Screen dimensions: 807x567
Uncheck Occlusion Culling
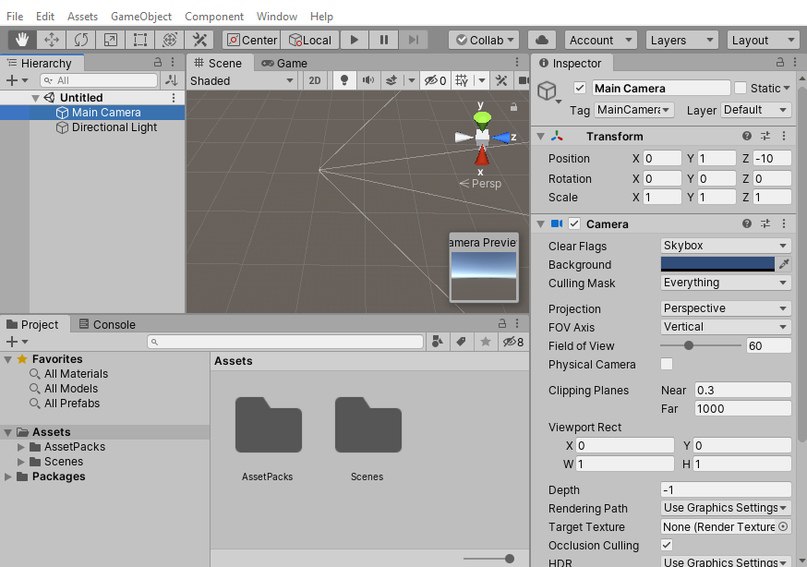tap(666, 545)
